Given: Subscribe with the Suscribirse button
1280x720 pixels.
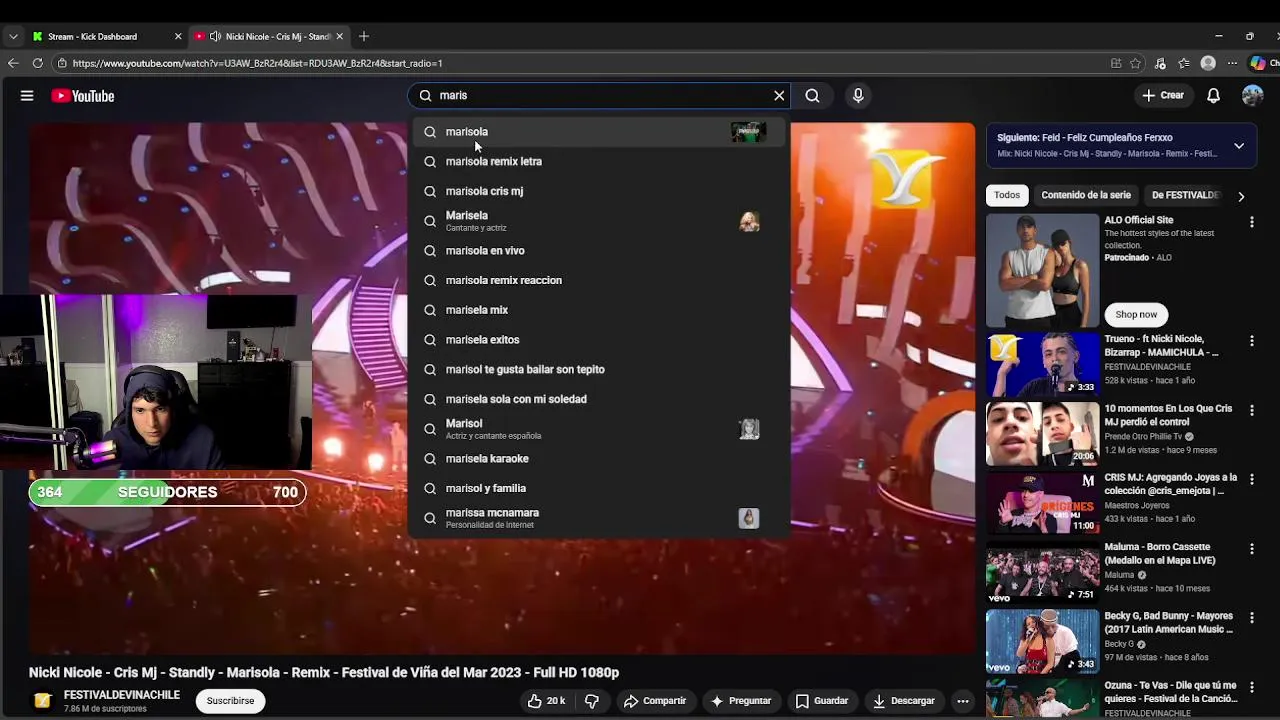Looking at the screenshot, I should [230, 701].
